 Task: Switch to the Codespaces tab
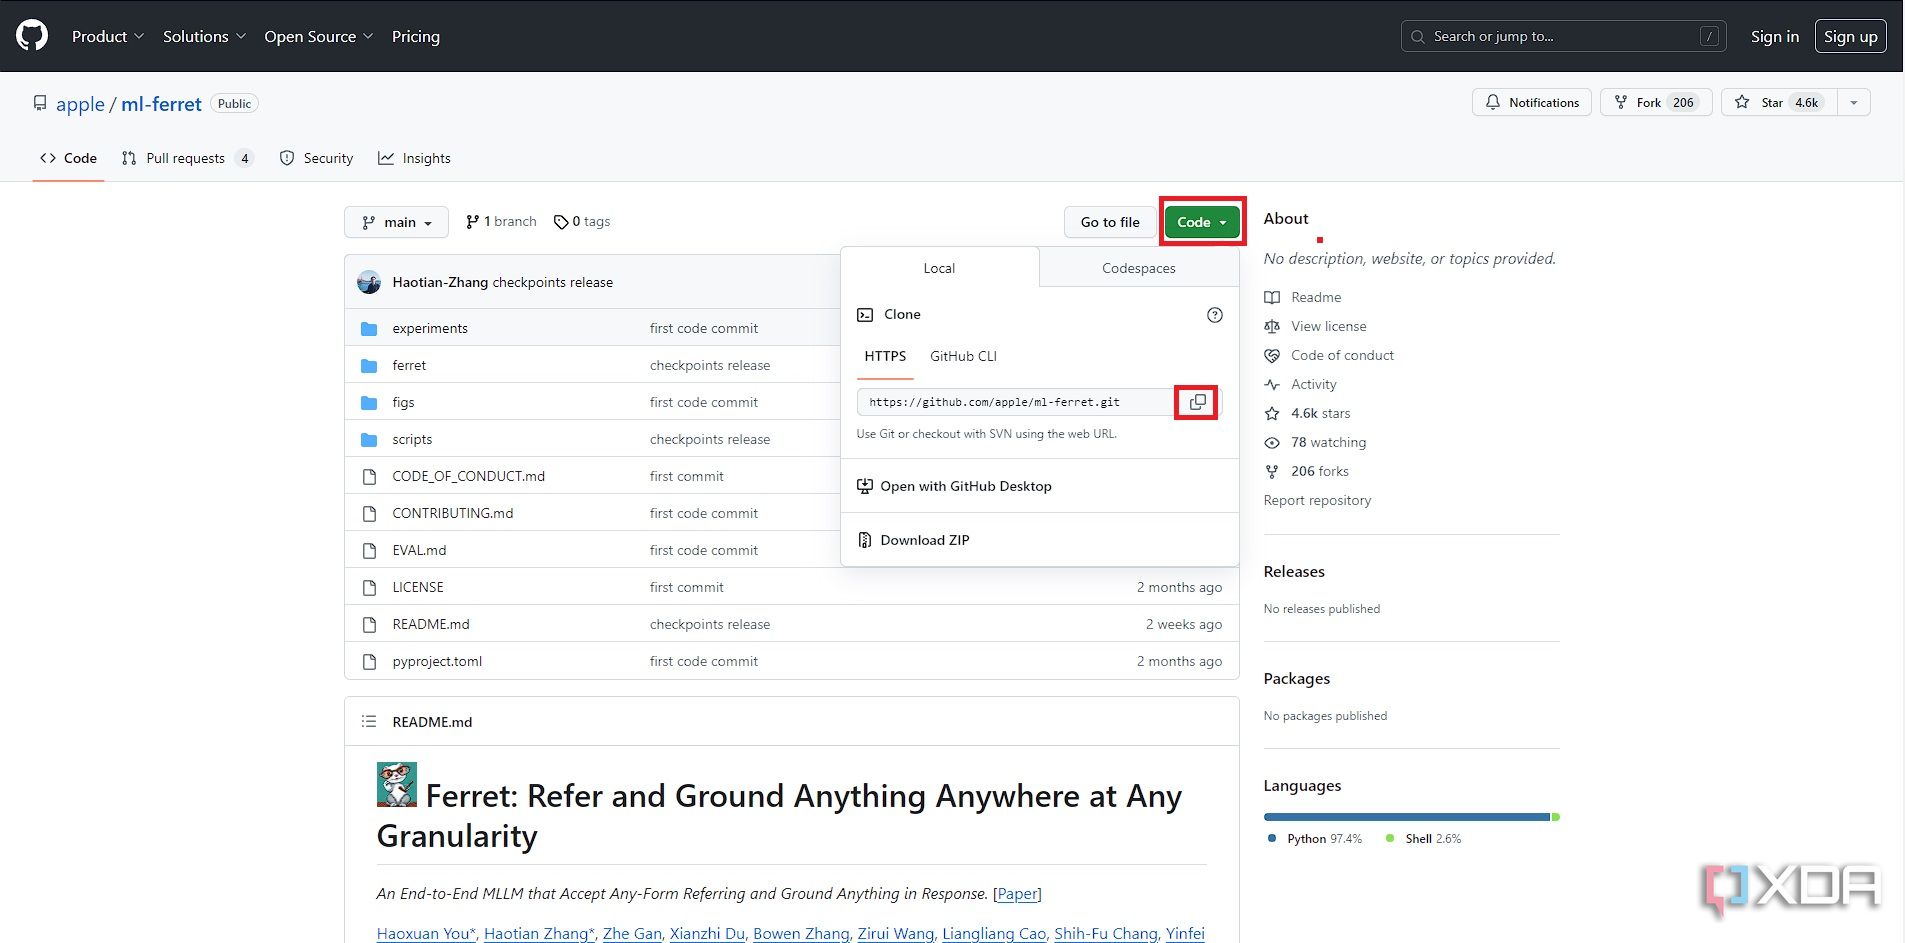tap(1139, 268)
